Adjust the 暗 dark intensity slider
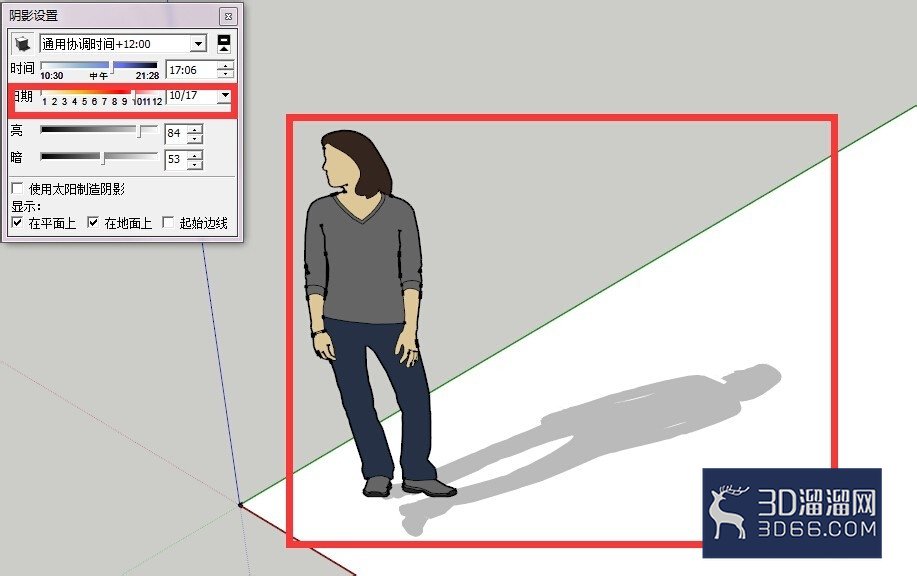Screen dimensions: 917x576 pyautogui.click(x=99, y=157)
